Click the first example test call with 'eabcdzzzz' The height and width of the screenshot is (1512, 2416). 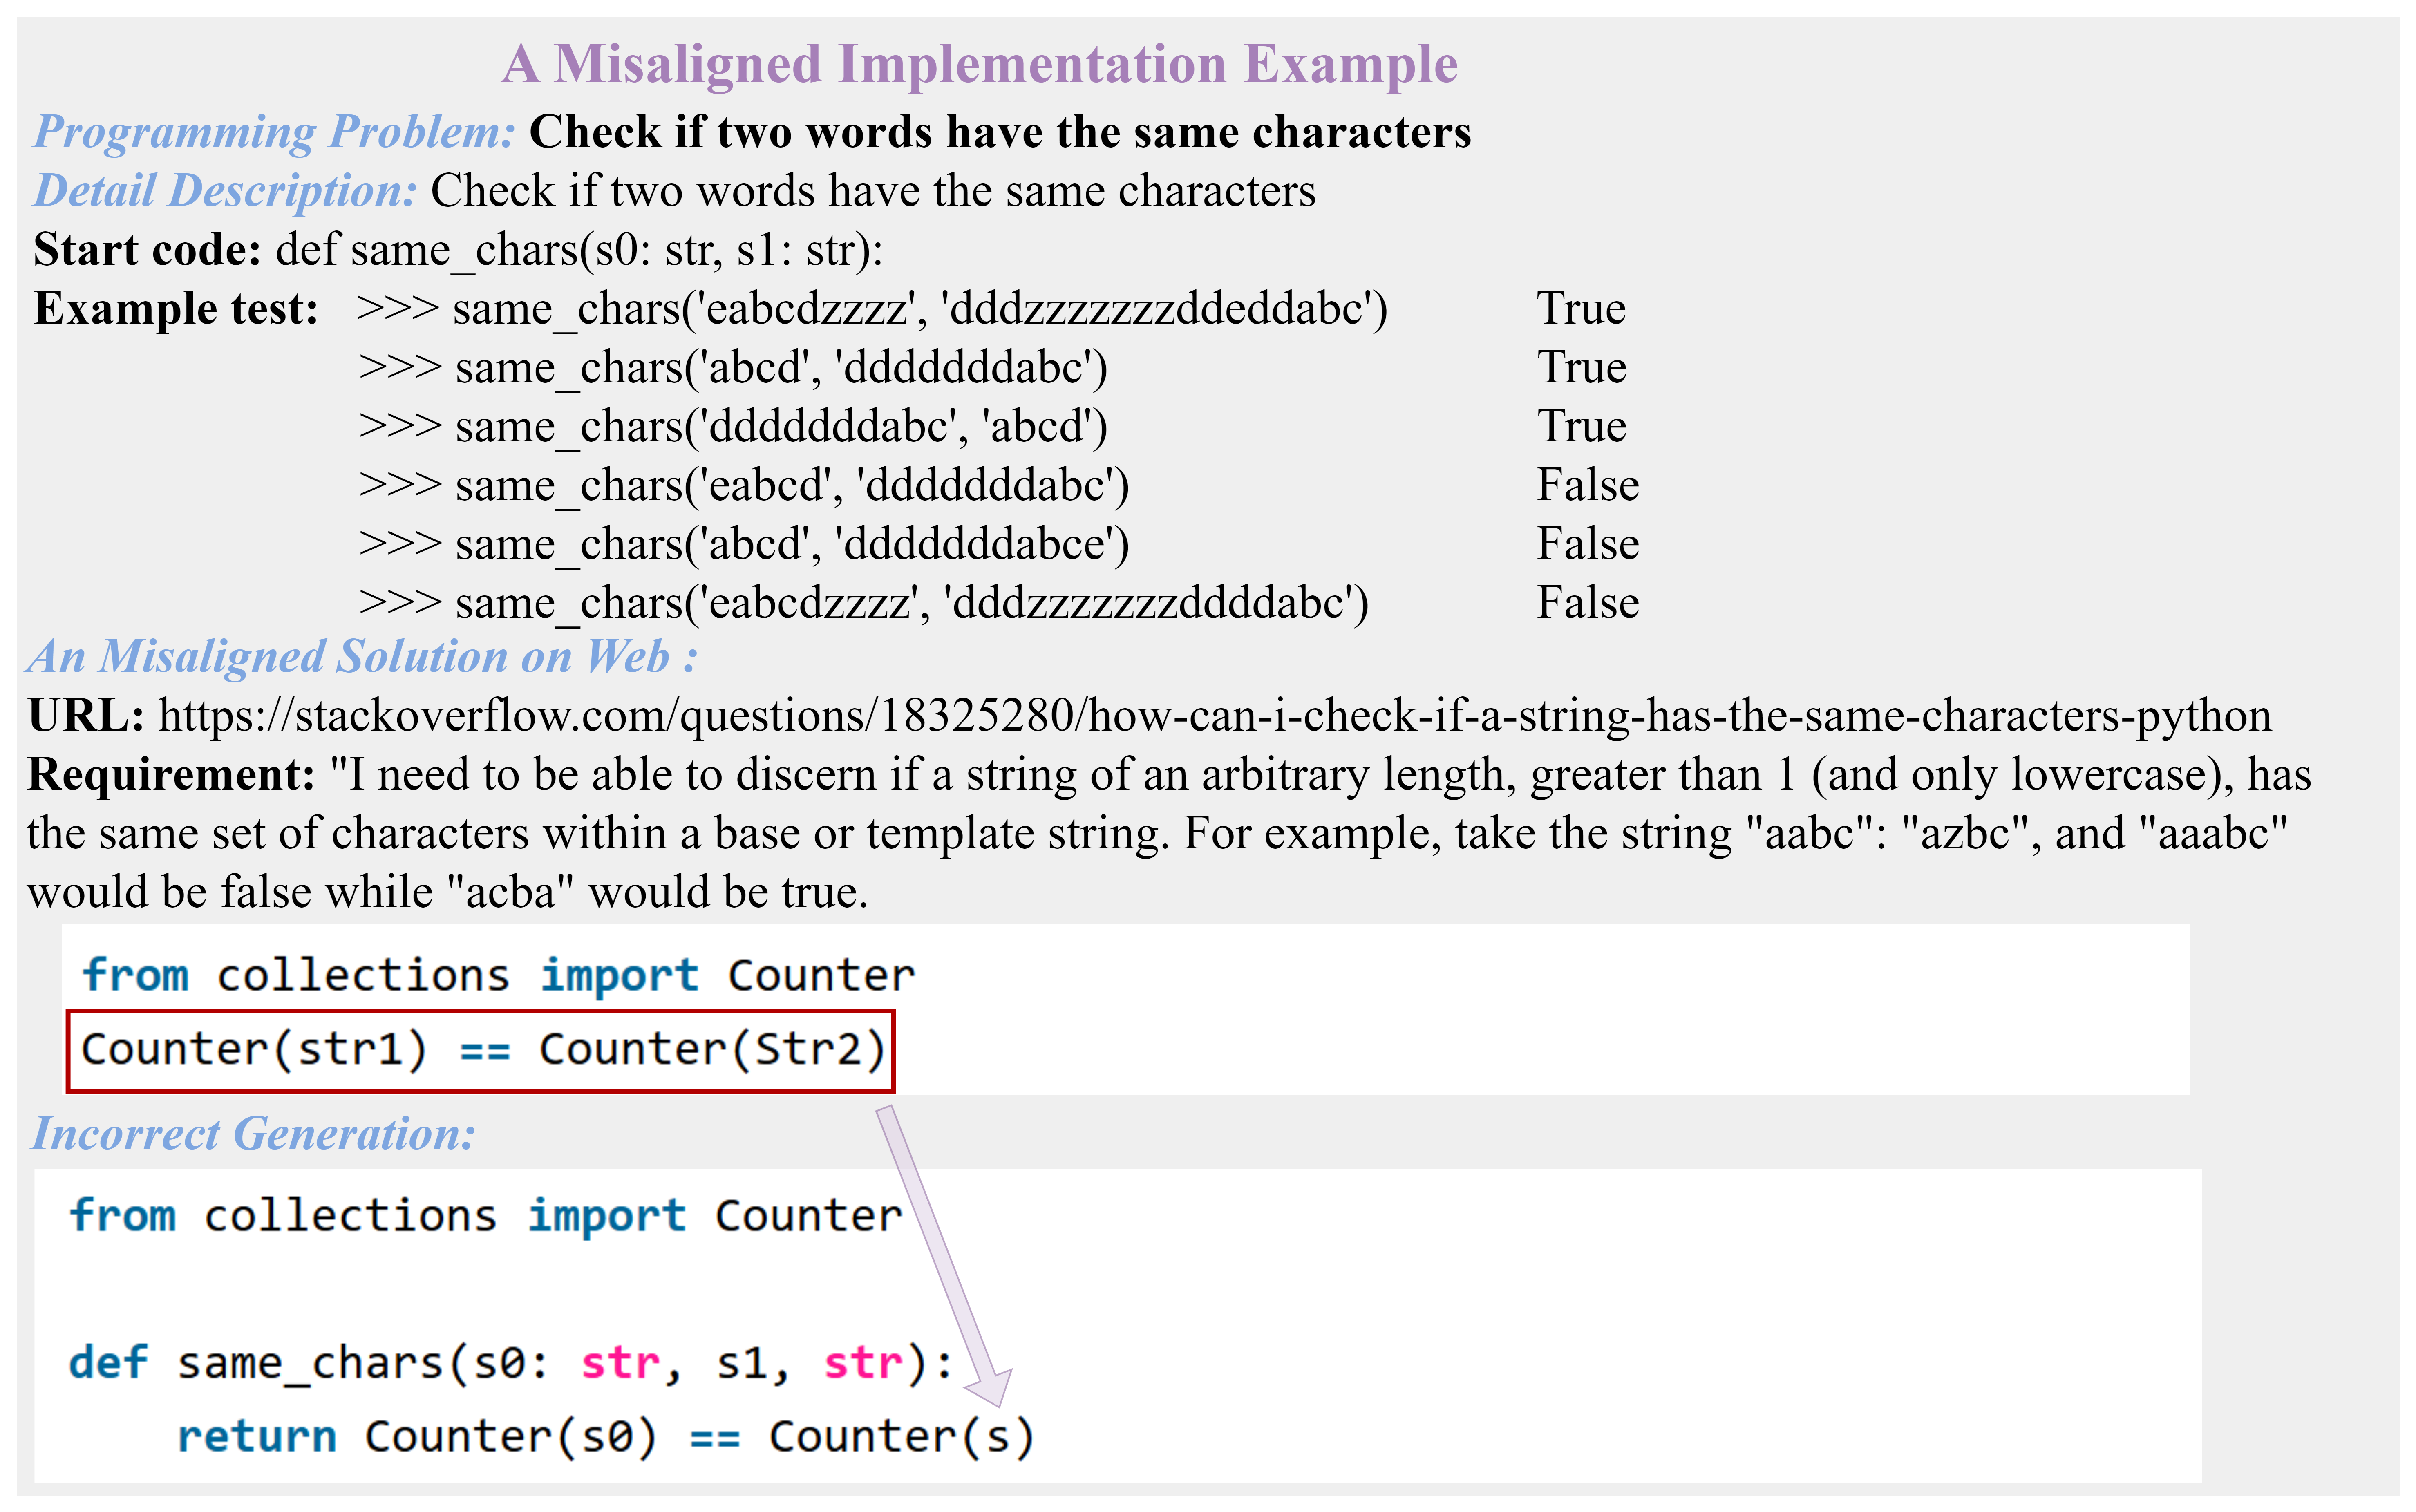coord(870,309)
